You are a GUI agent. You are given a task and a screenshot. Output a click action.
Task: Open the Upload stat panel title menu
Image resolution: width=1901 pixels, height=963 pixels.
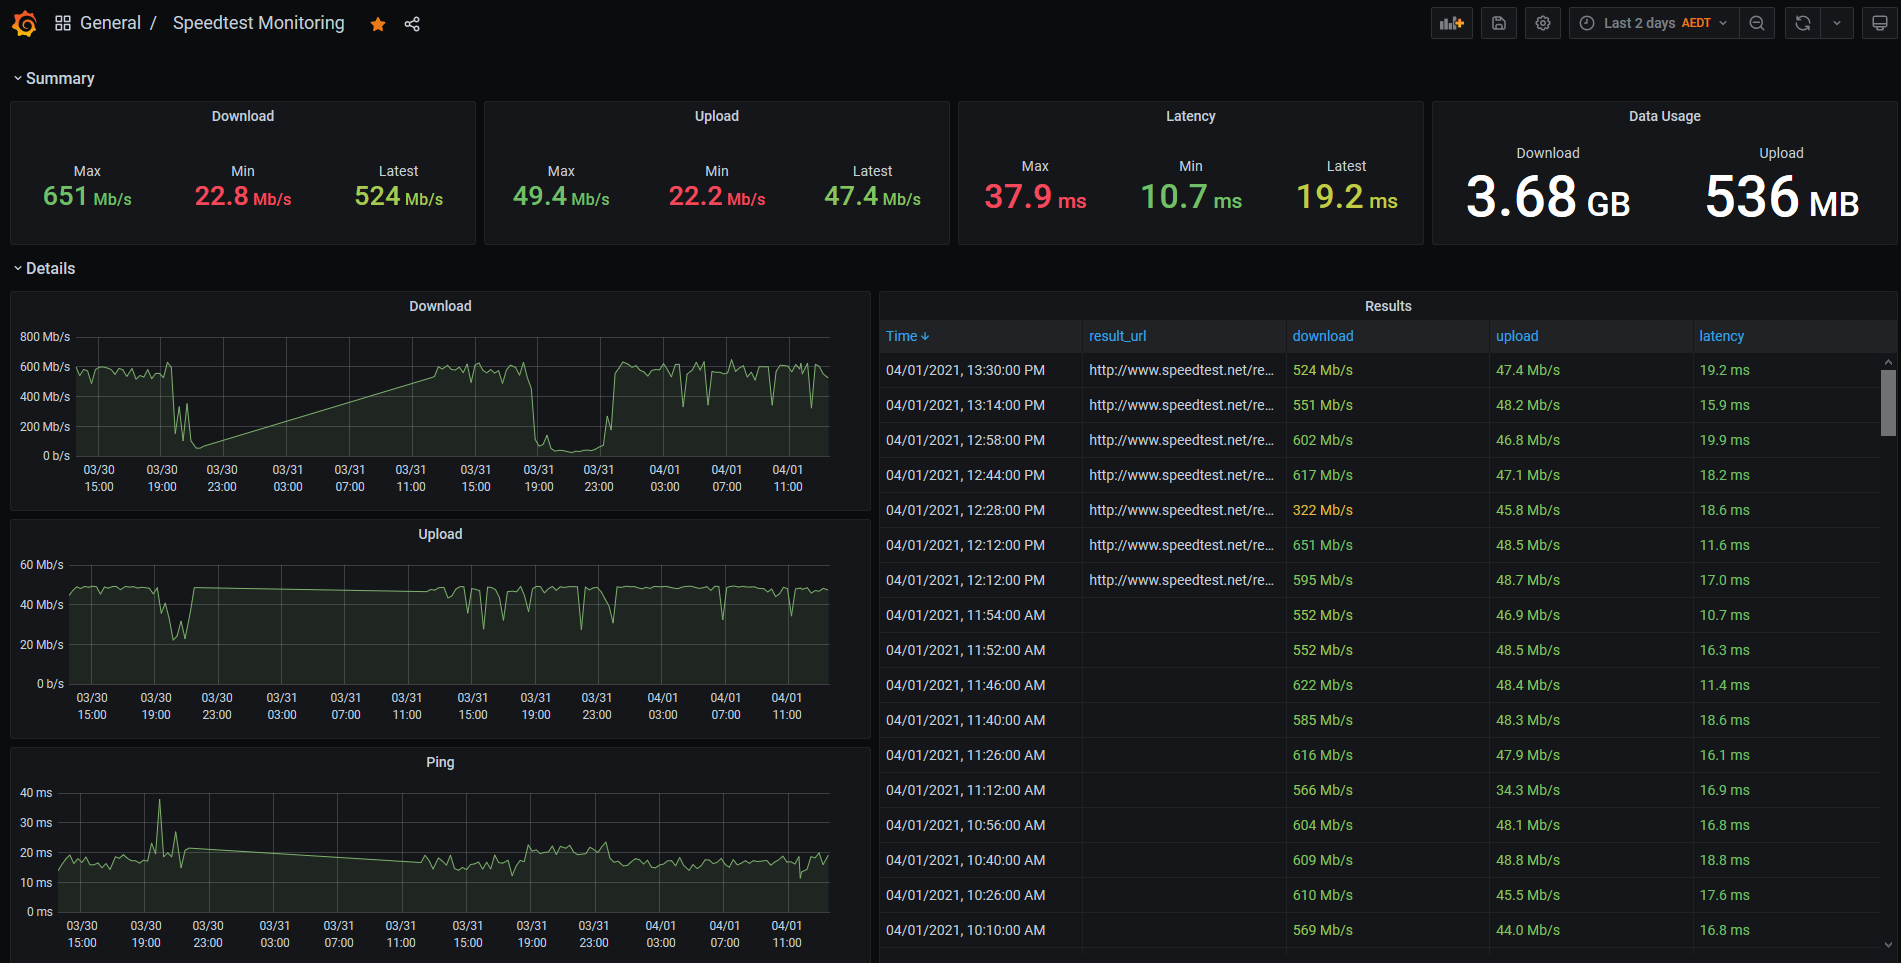coord(717,116)
